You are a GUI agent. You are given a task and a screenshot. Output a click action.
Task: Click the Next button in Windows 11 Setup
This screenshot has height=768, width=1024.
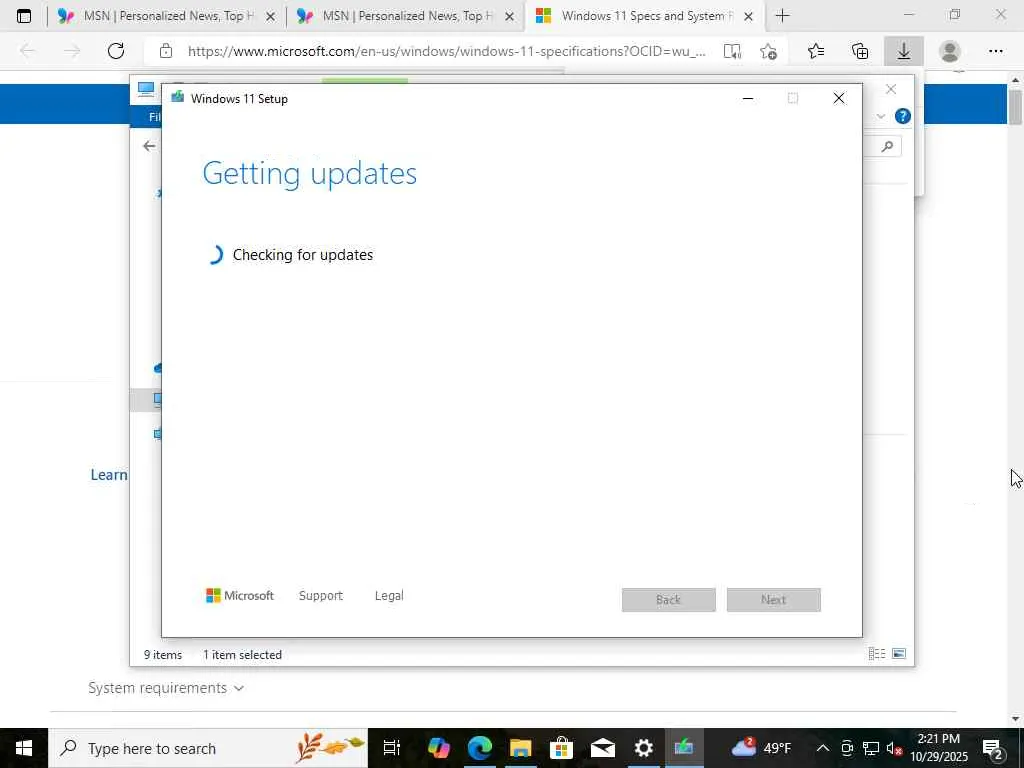[773, 600]
